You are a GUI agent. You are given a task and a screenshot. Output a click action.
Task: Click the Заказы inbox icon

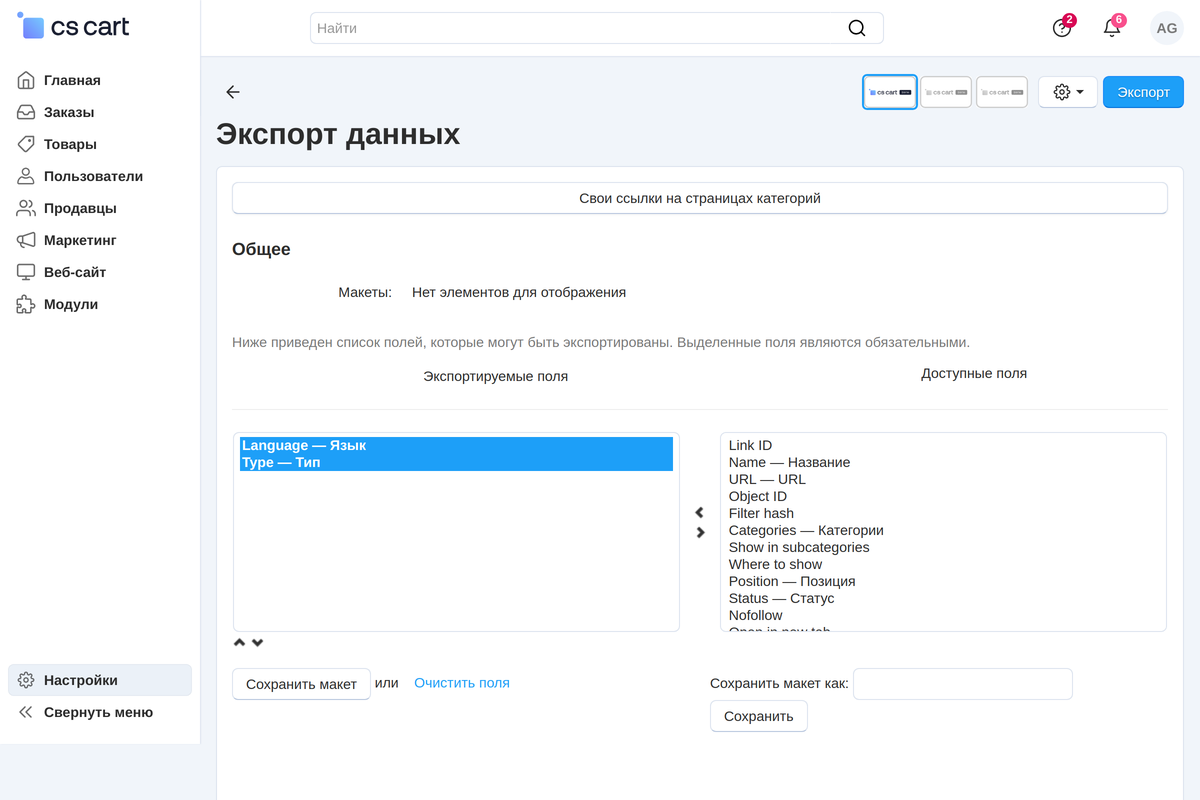(26, 112)
